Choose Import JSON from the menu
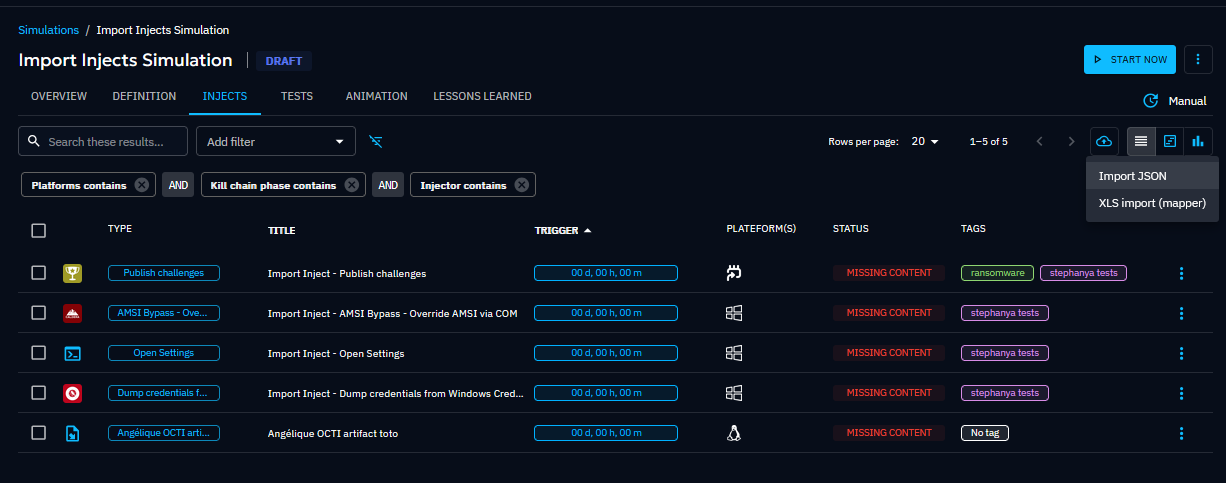 point(1132,176)
